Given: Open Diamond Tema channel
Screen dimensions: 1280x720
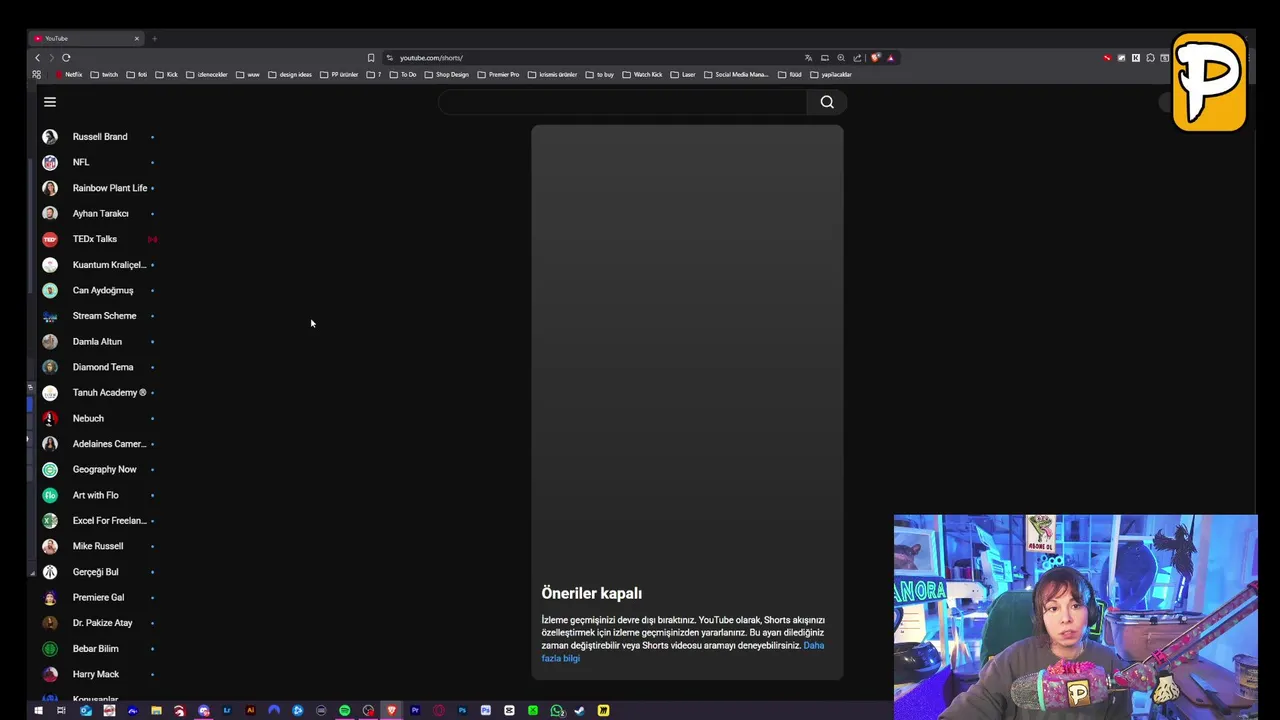Looking at the screenshot, I should click(x=98, y=367).
